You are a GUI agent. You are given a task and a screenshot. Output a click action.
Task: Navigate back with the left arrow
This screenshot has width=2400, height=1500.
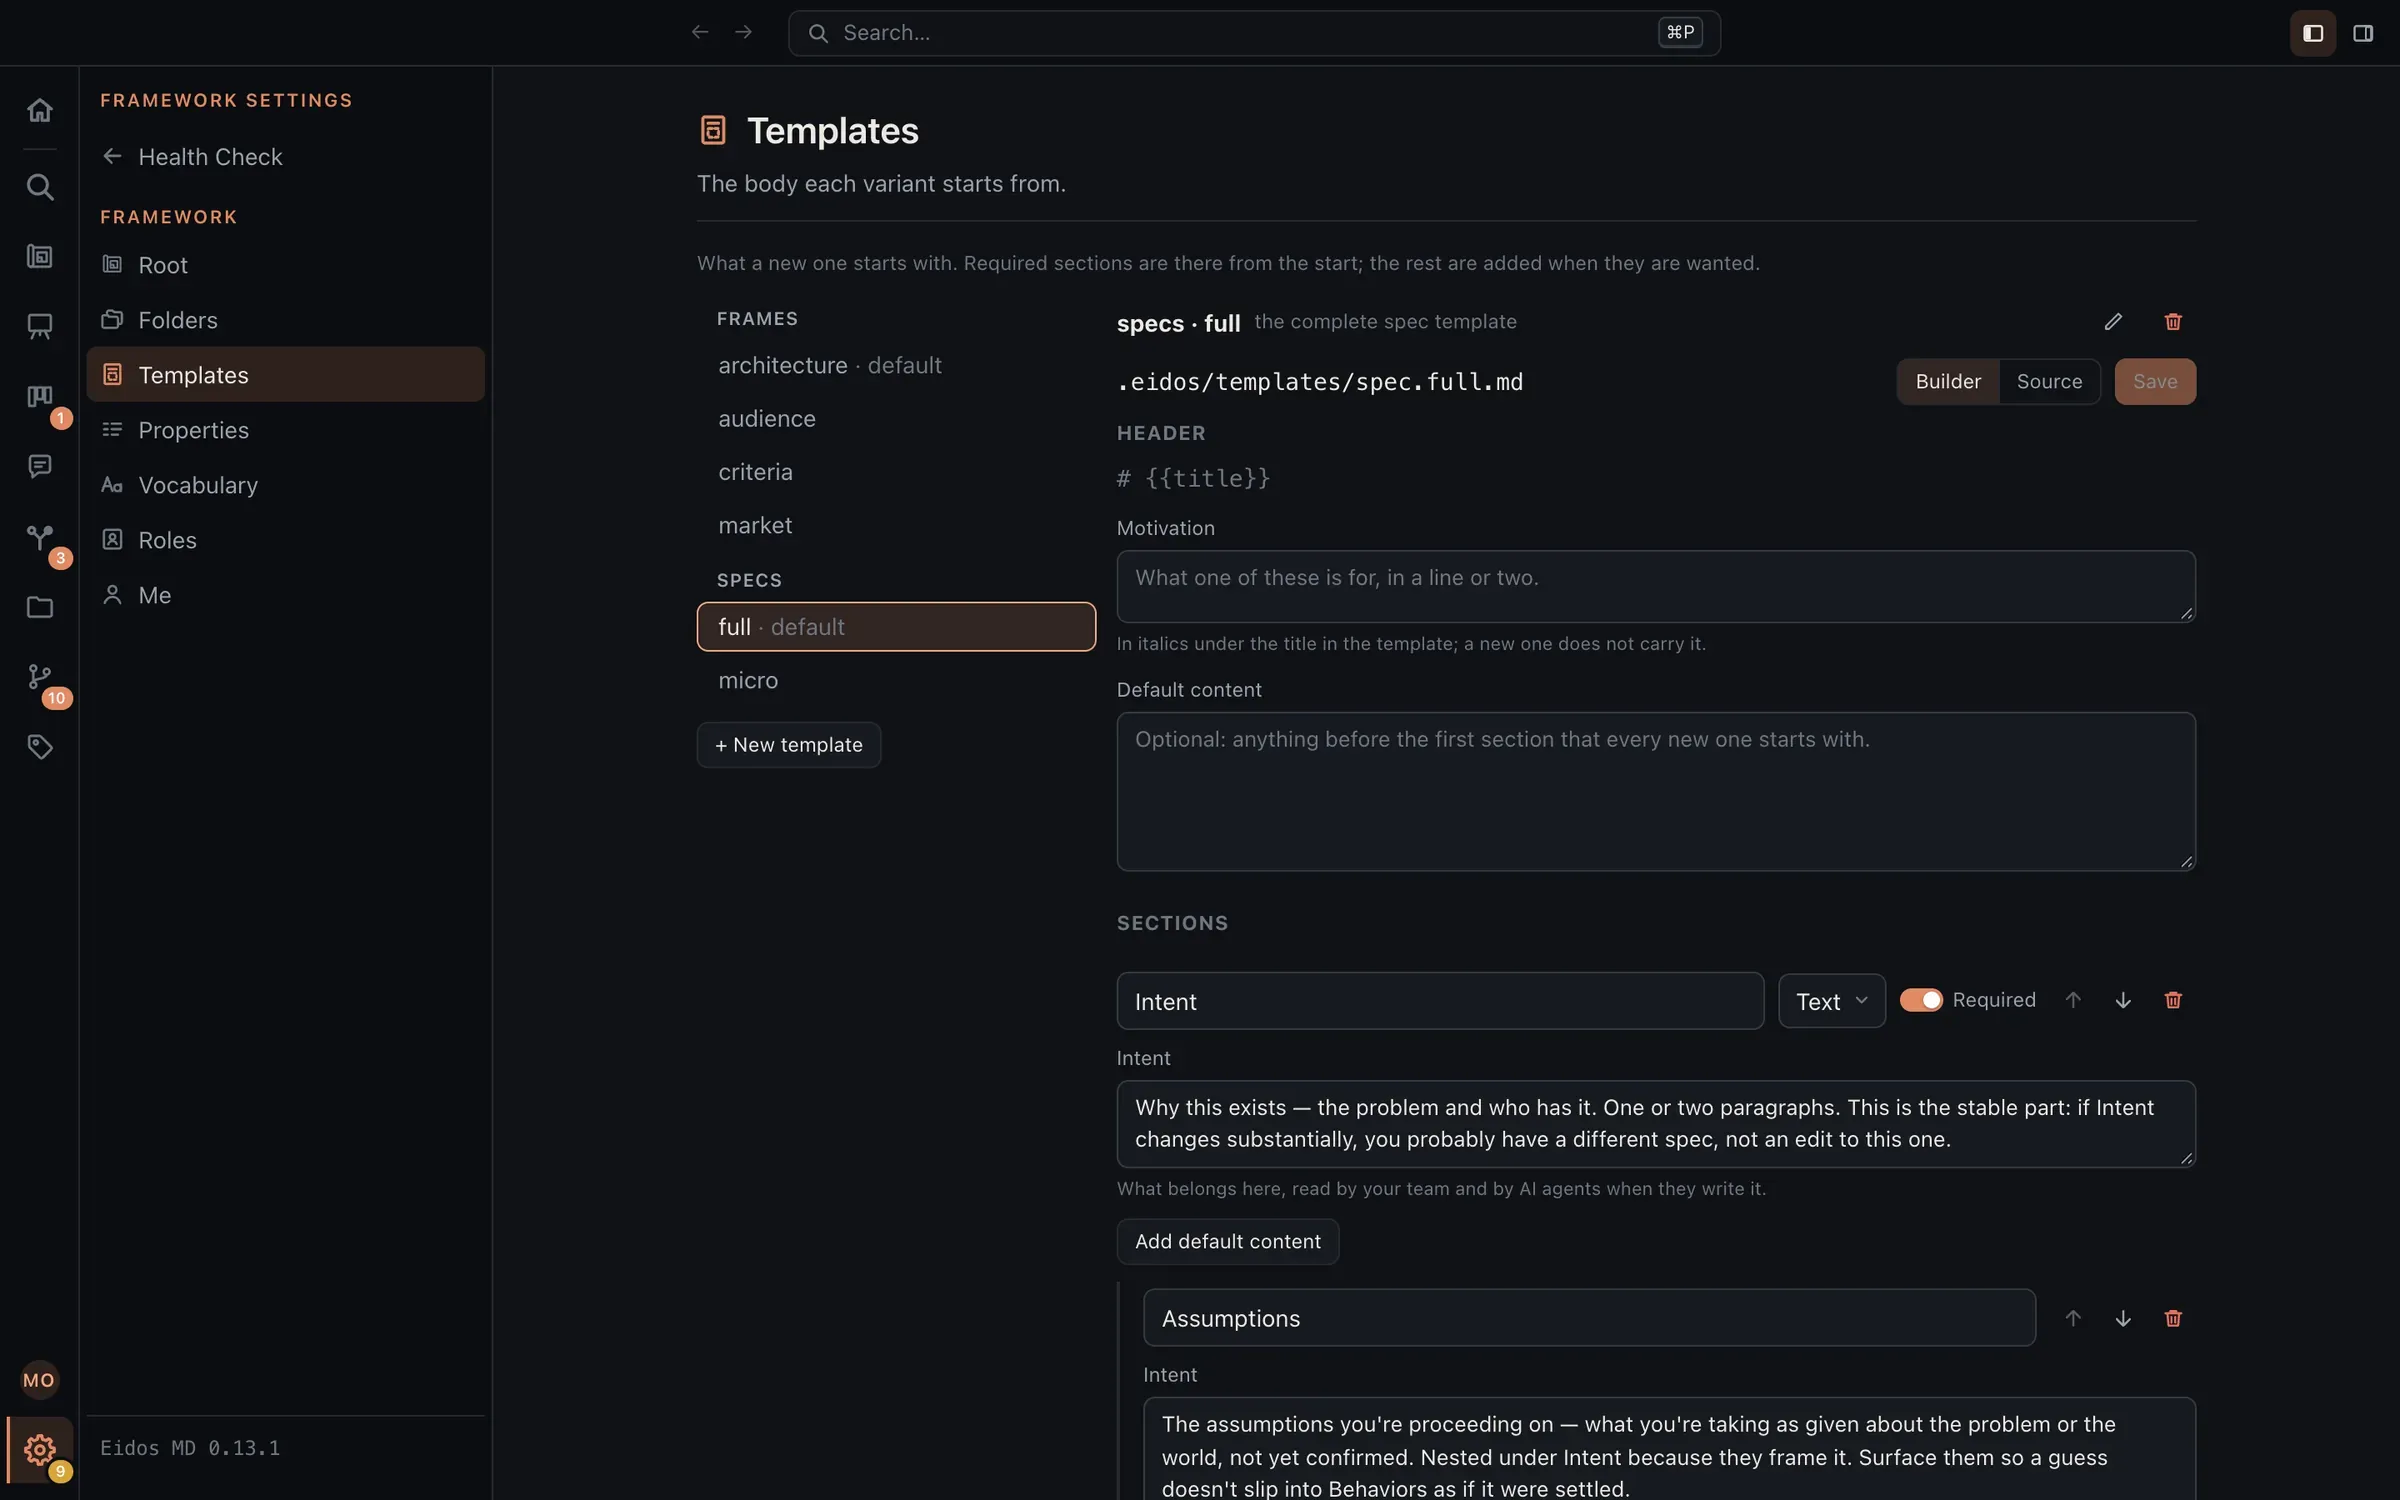tap(700, 33)
